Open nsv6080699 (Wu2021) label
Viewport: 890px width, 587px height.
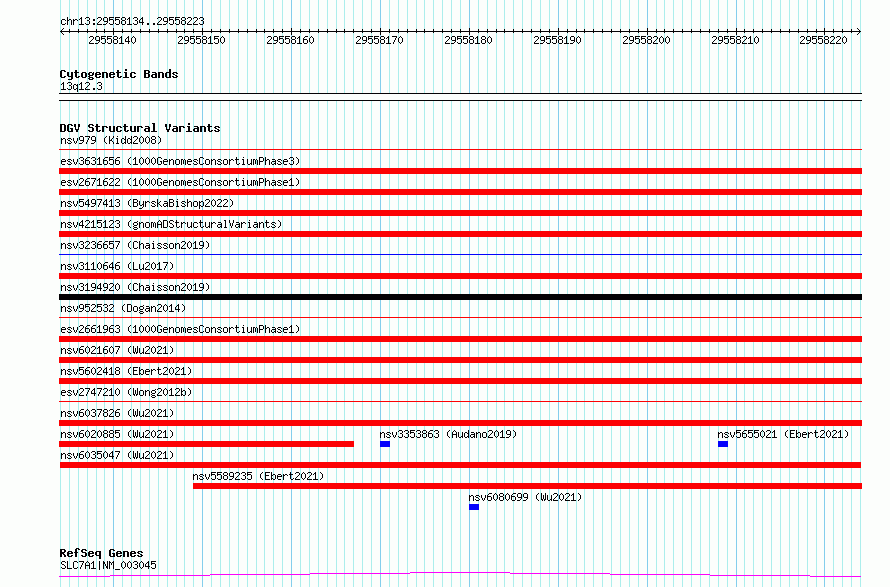[526, 497]
